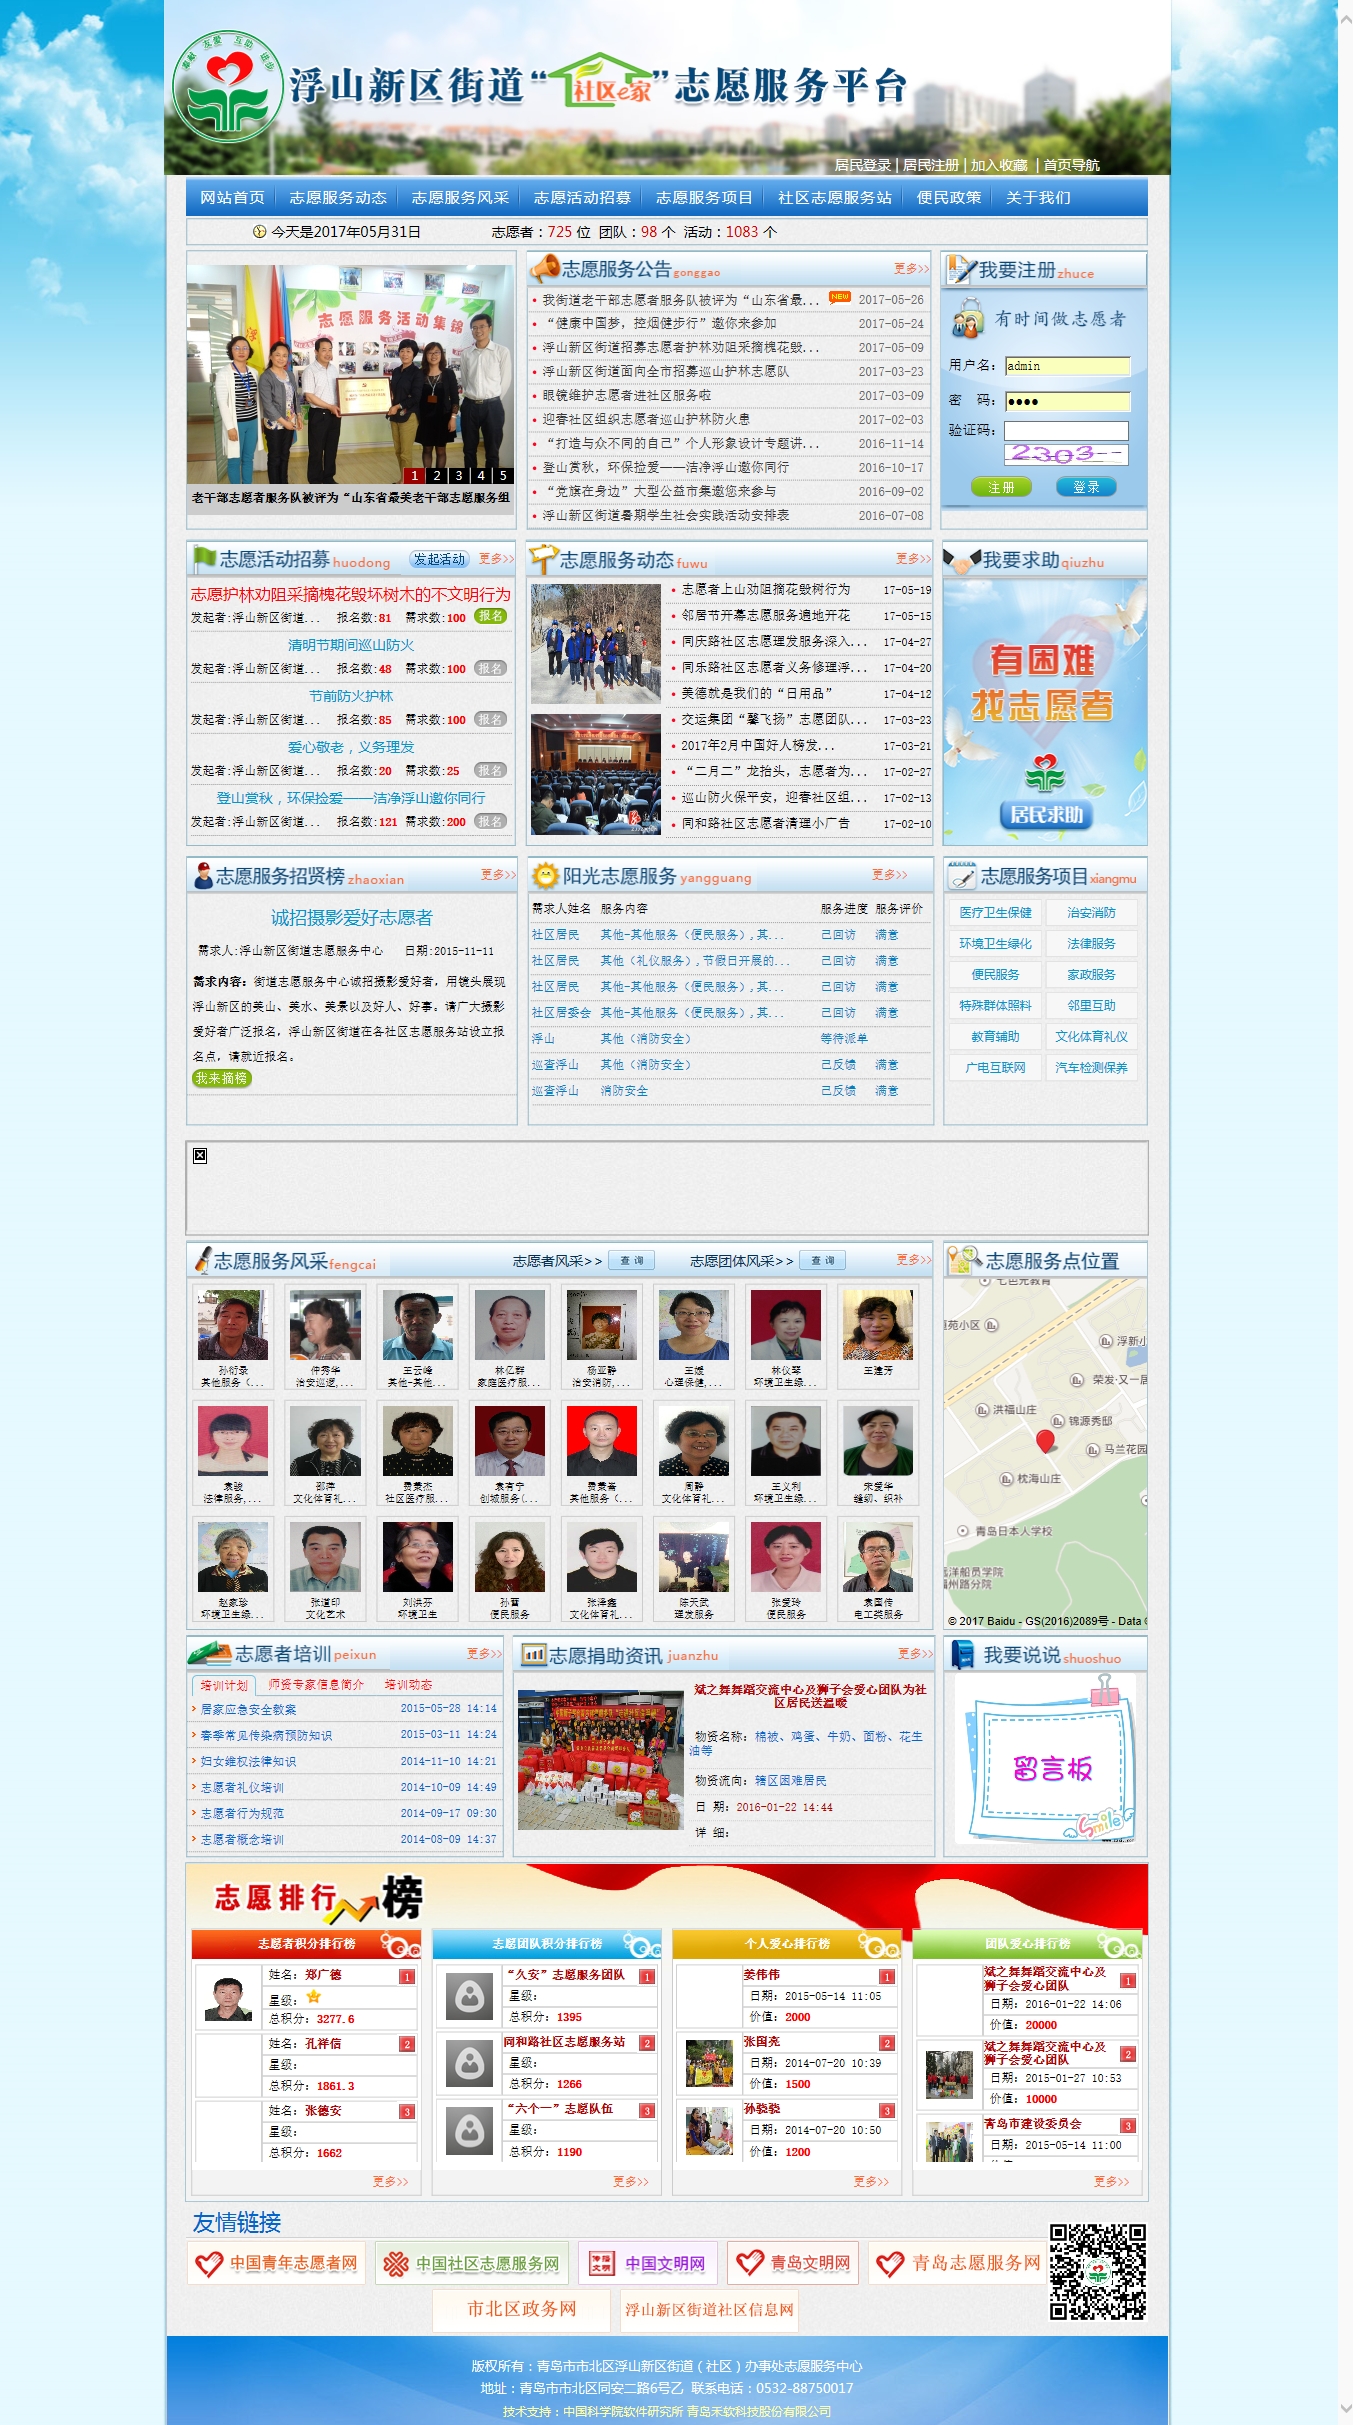Switch slideshow to image number 5

click(503, 476)
